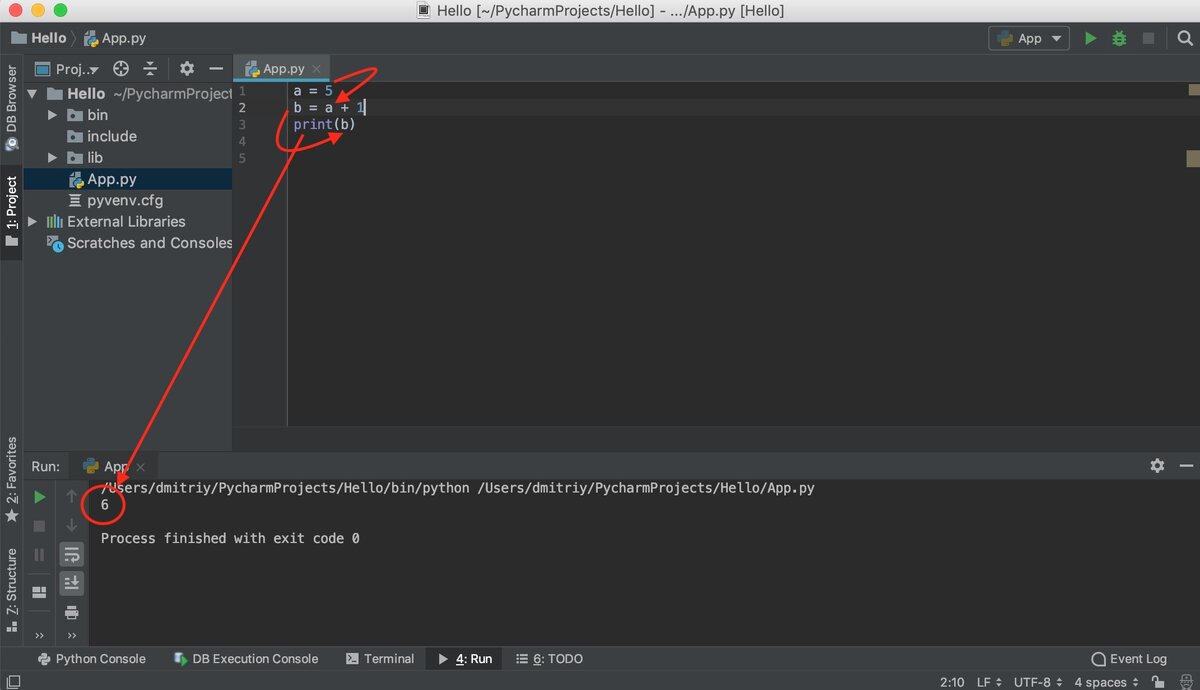Open UTF-8 encoding selector

coord(1037,682)
